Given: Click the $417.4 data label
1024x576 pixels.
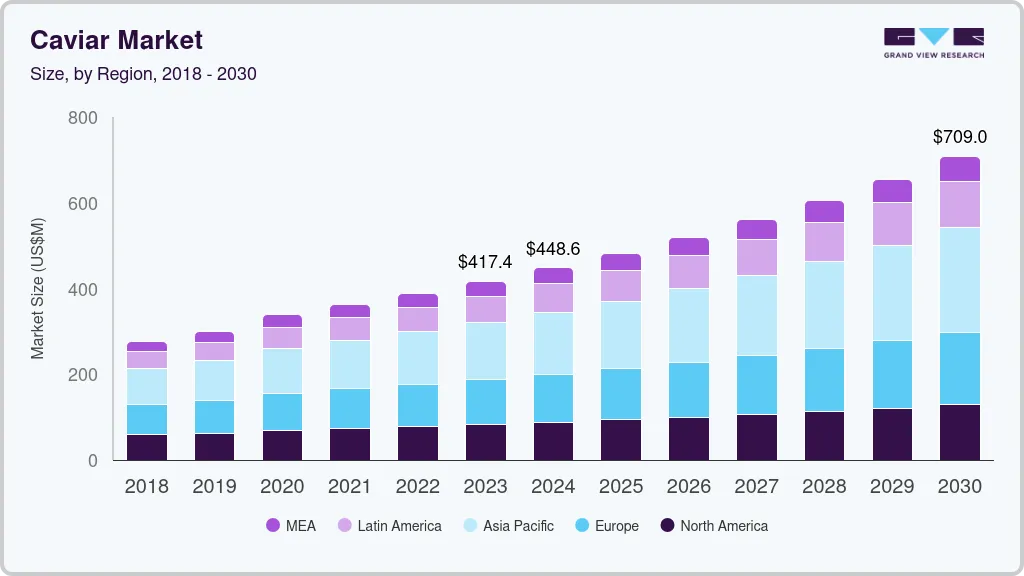Looking at the screenshot, I should [485, 262].
